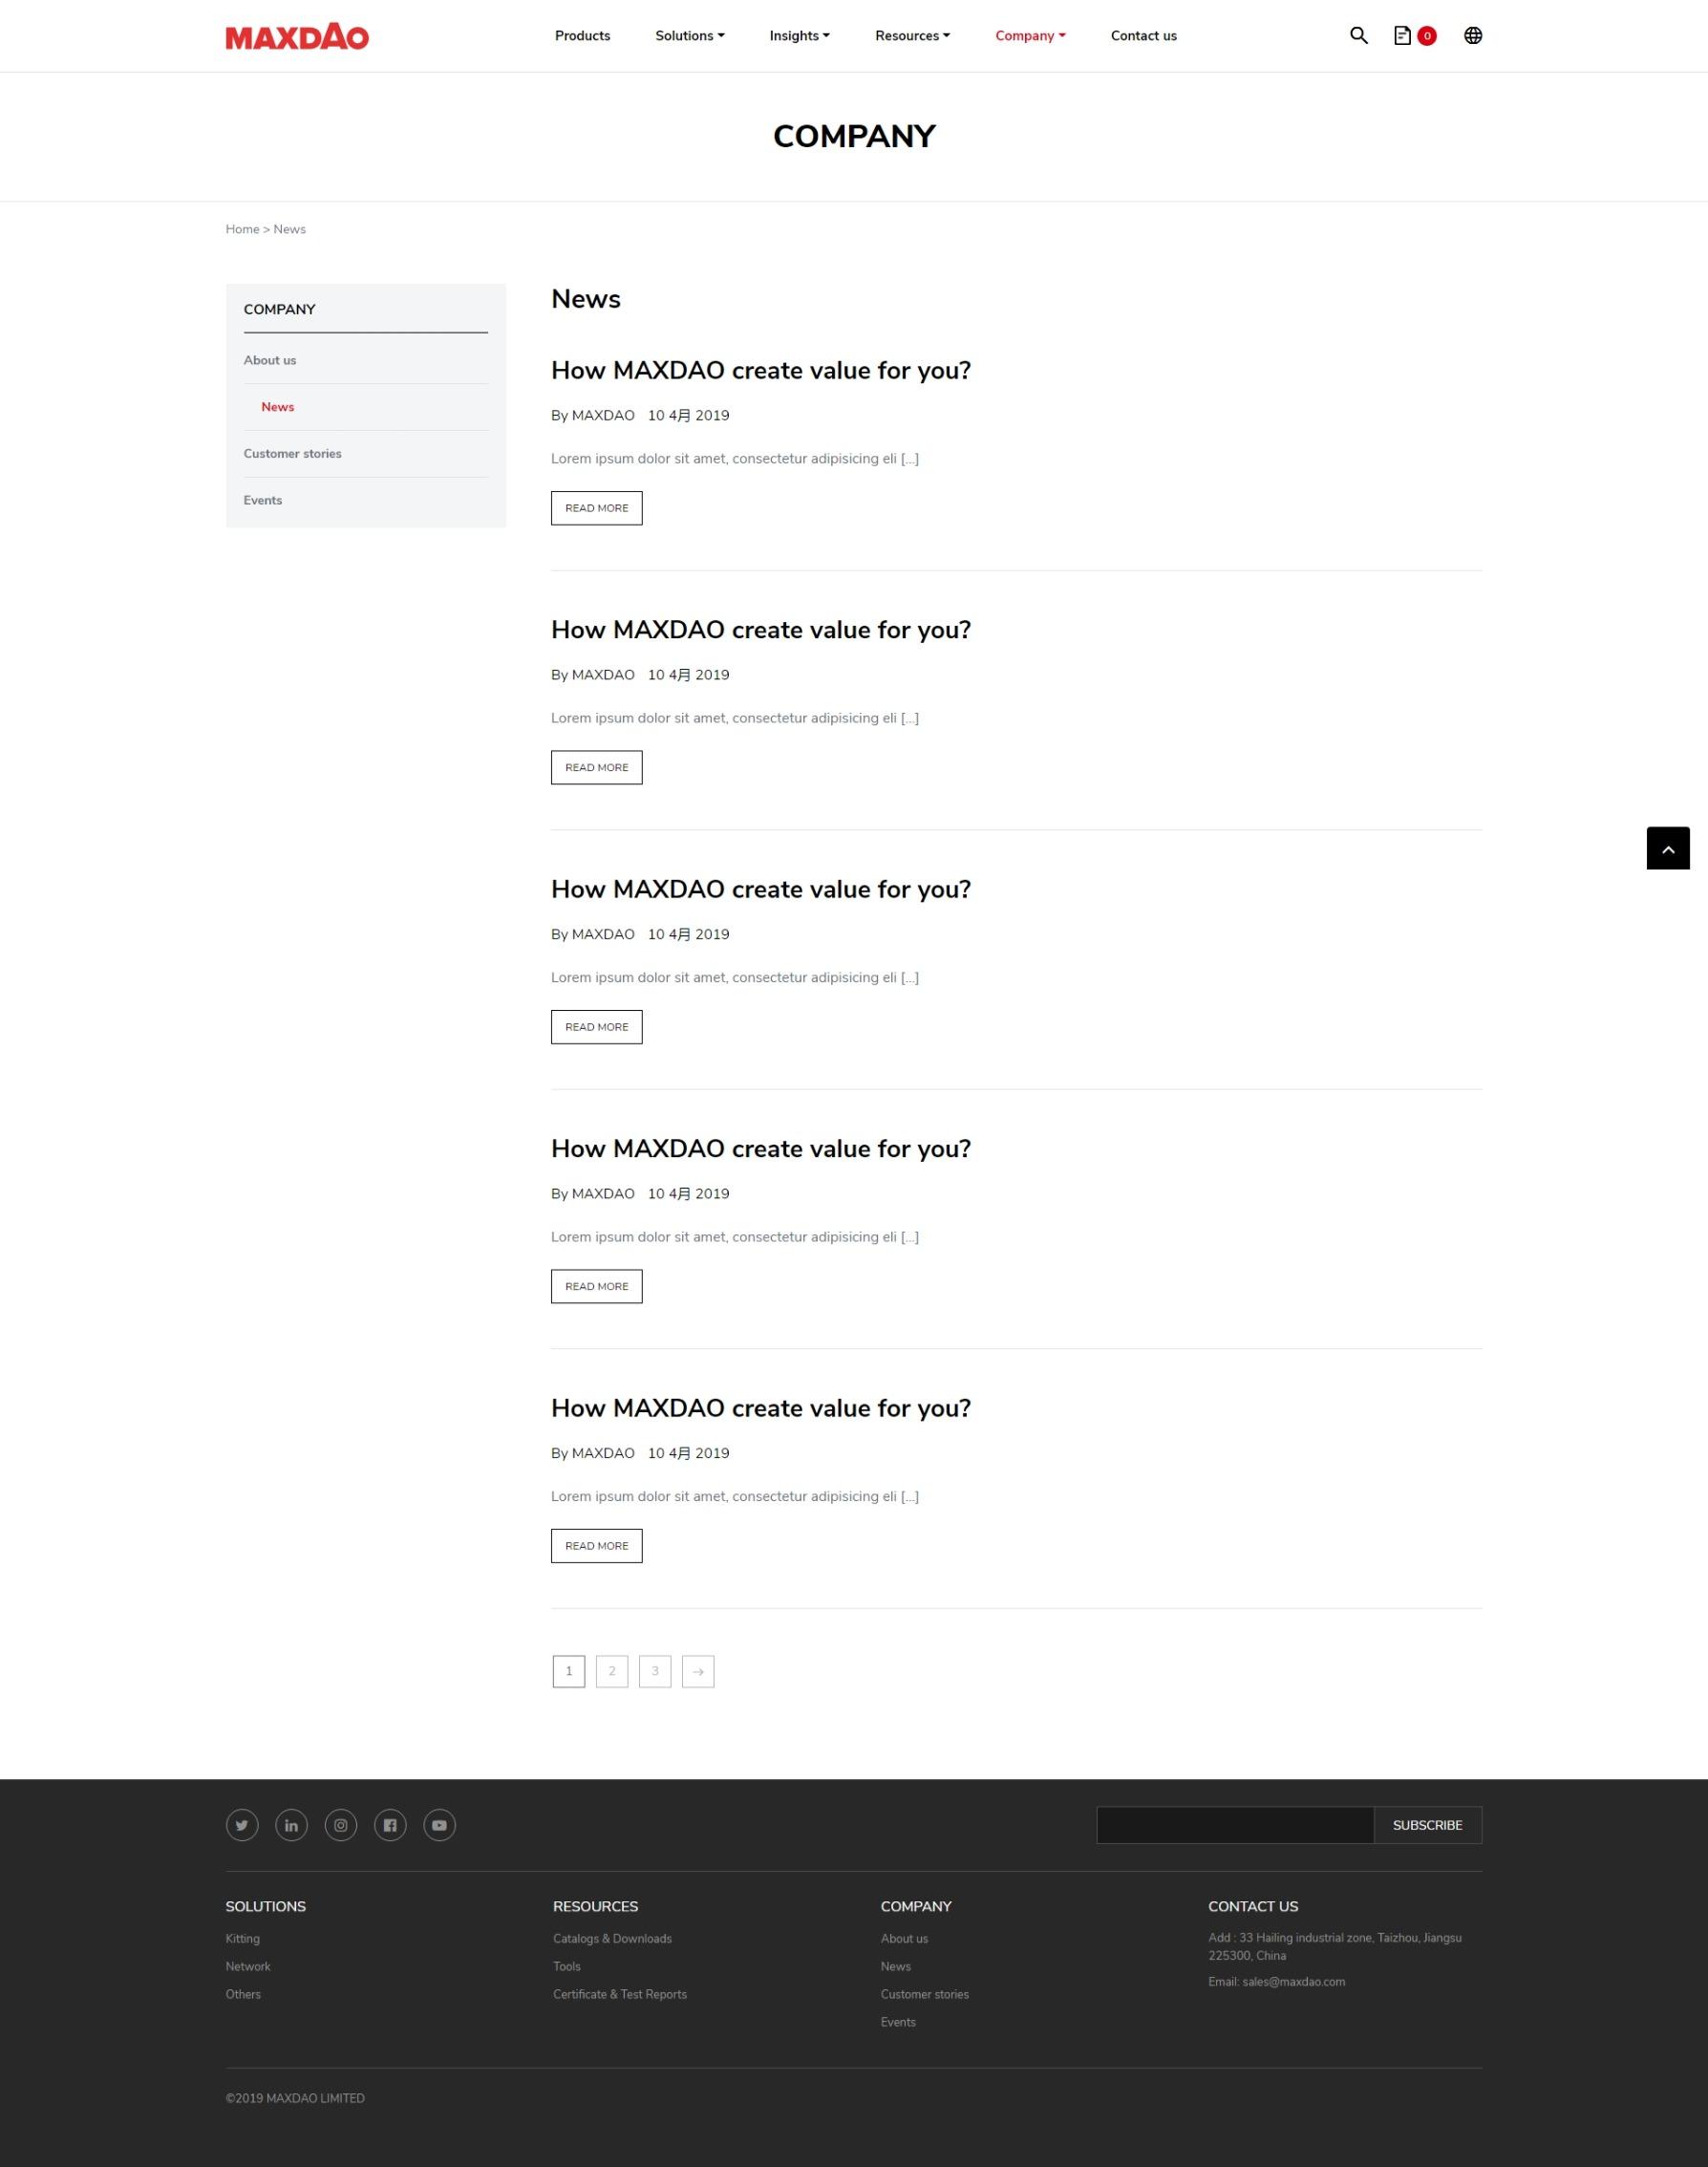Click the SUBSCRIBE button

(1428, 1825)
